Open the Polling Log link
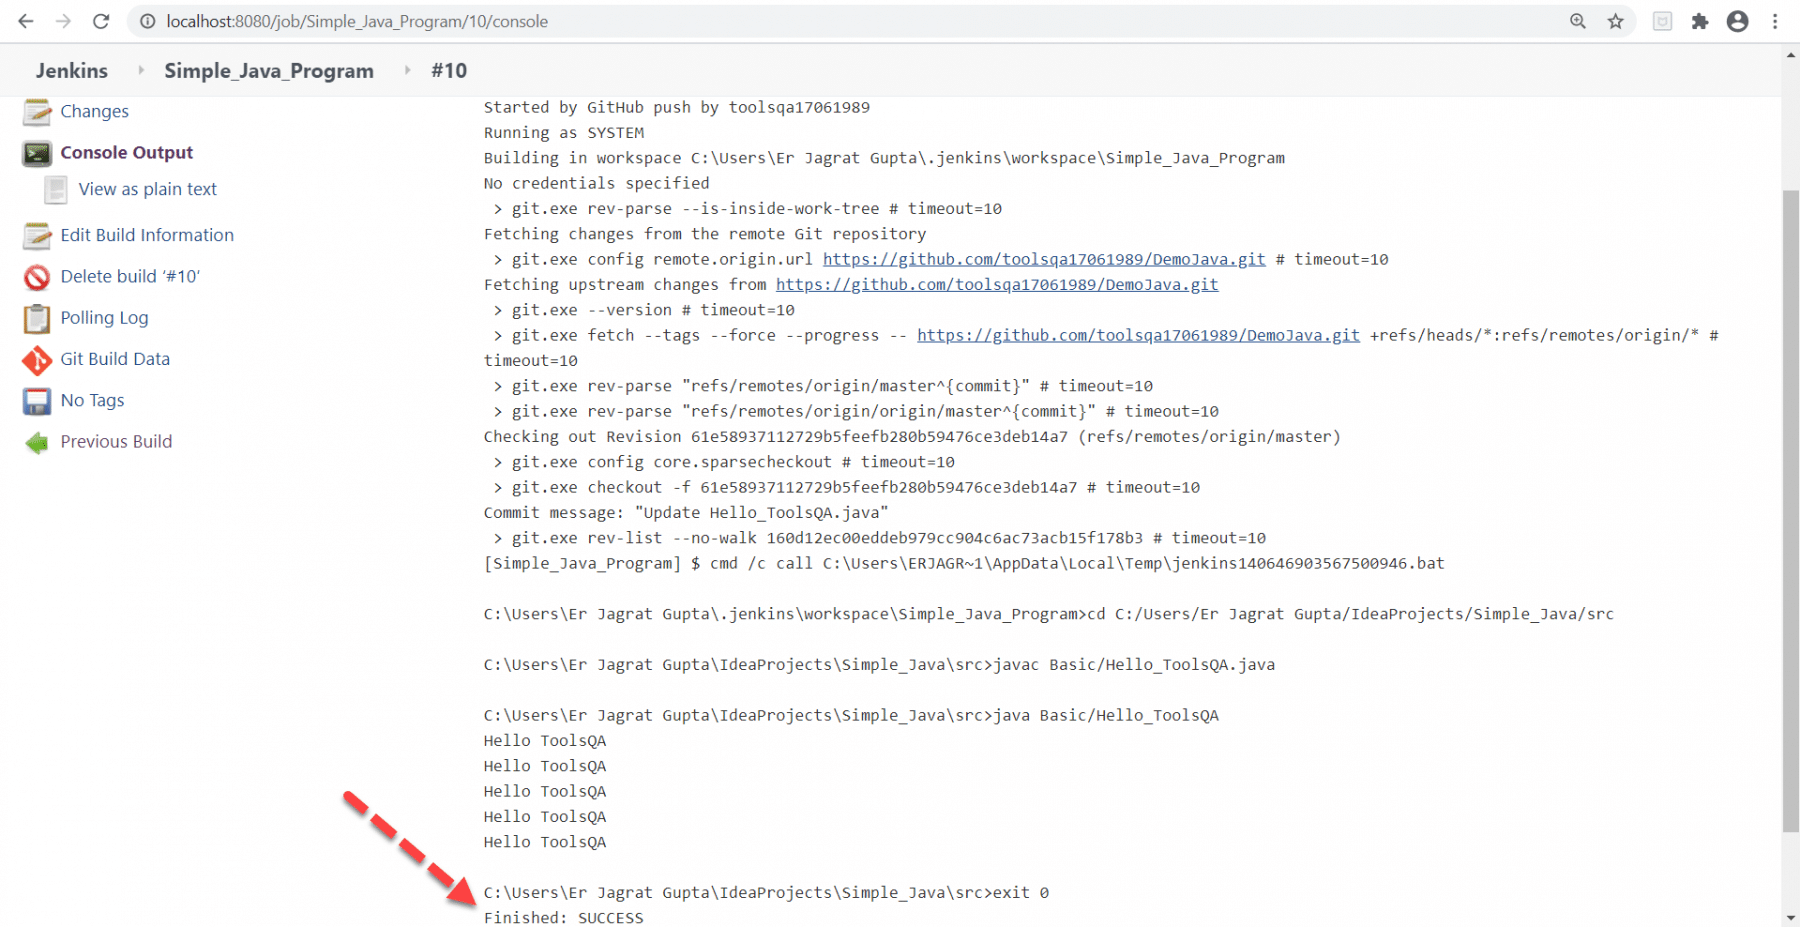The width and height of the screenshot is (1800, 927). tap(104, 318)
